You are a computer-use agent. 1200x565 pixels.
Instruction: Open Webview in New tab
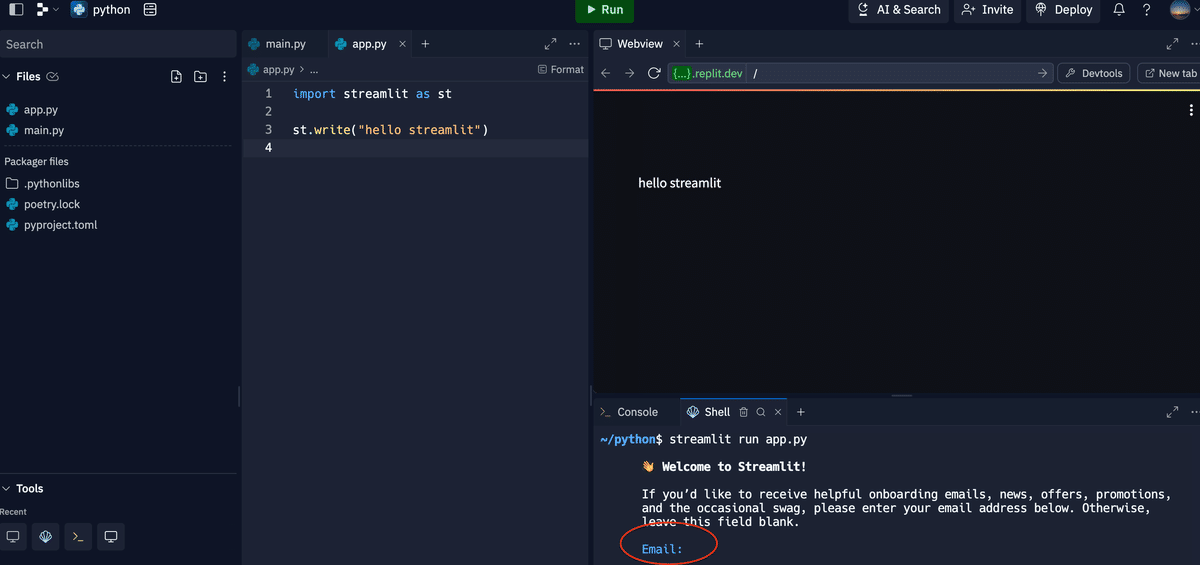tap(1169, 73)
